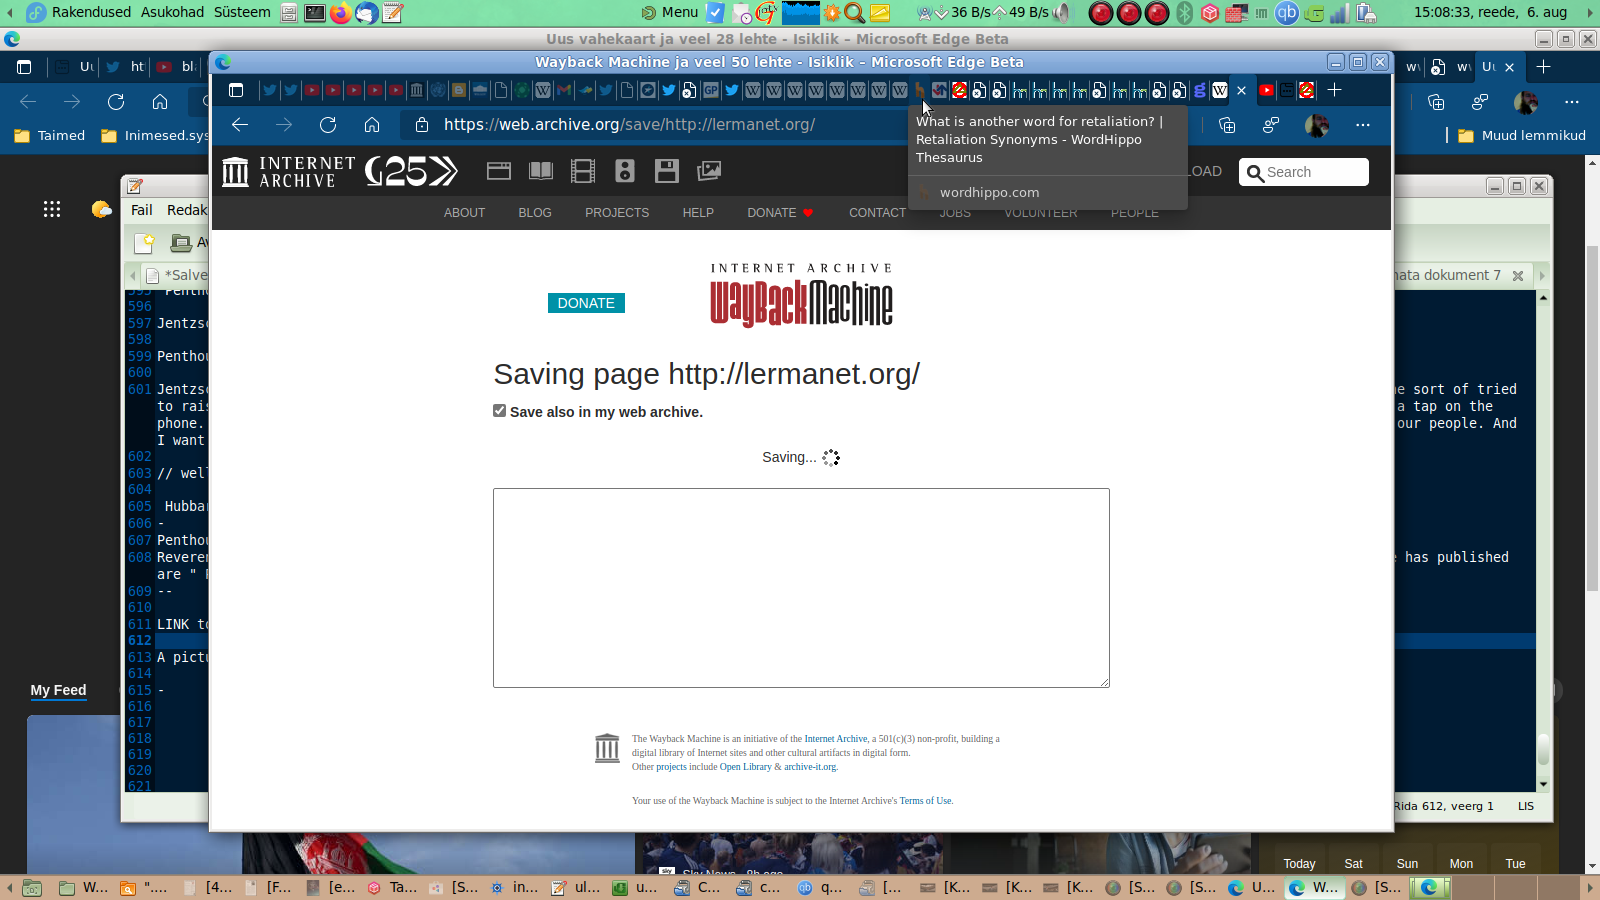Switch to the WordHippo tab under the cursor

click(920, 90)
